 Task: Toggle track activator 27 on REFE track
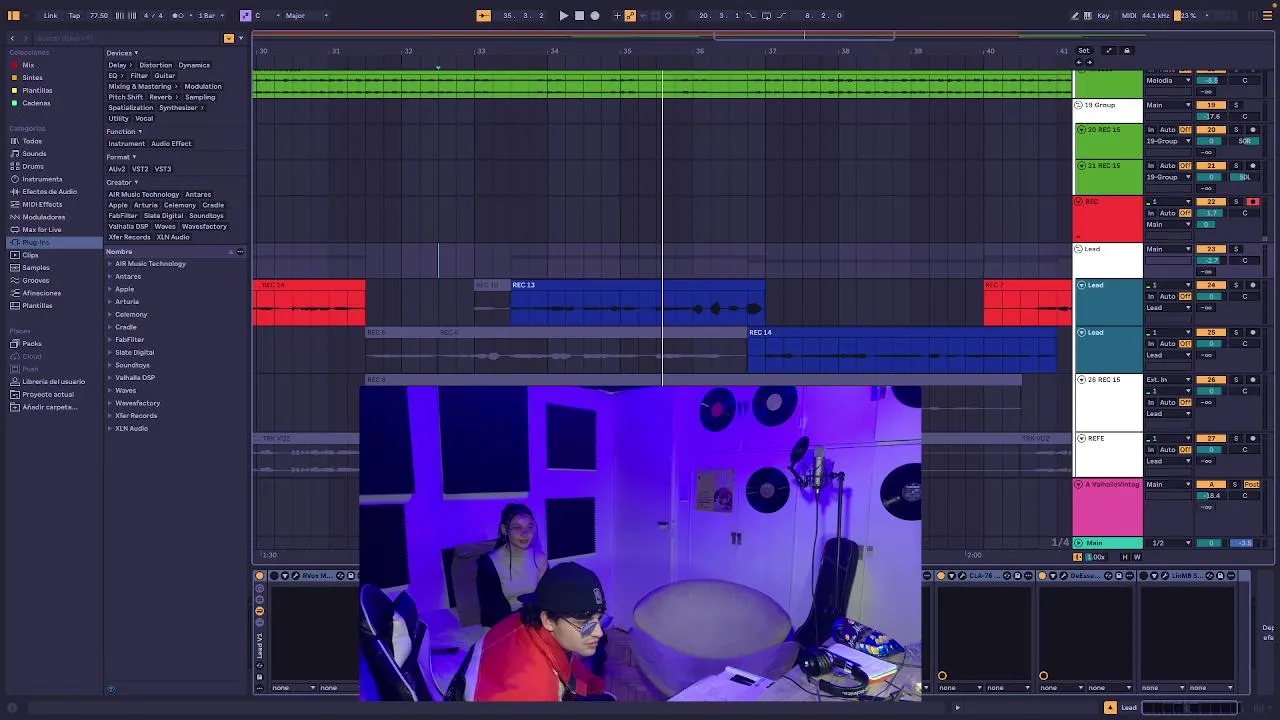coord(1211,438)
